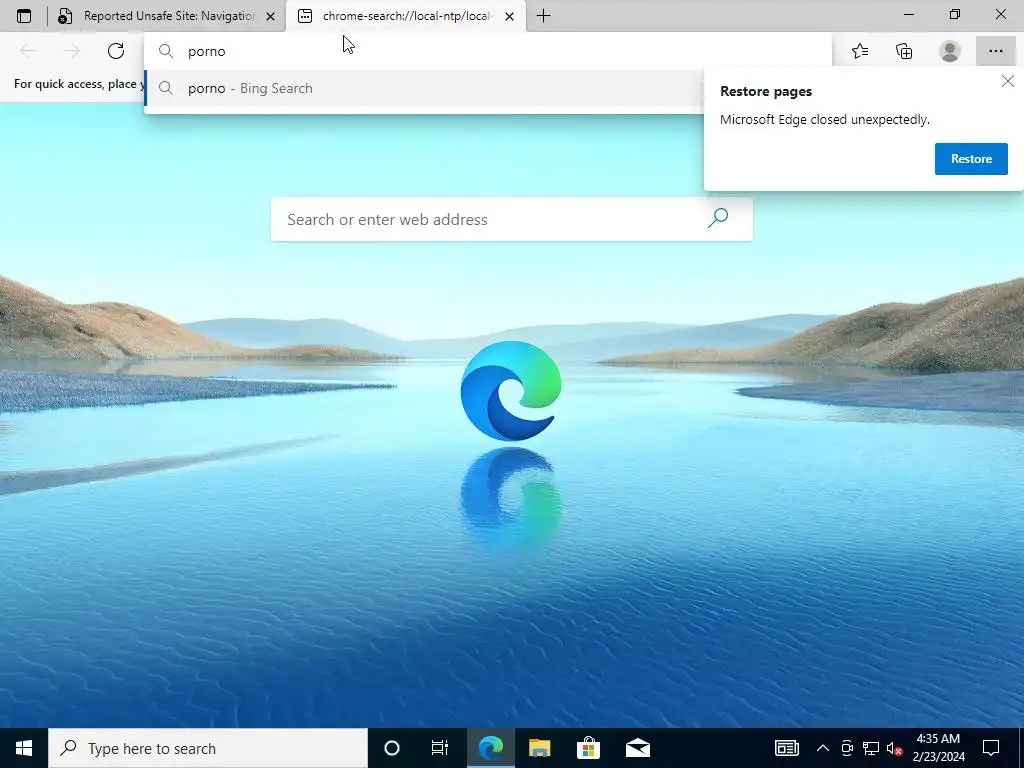Screen dimensions: 1024x768
Task: Open the Action Center notifications icon
Action: [991, 748]
